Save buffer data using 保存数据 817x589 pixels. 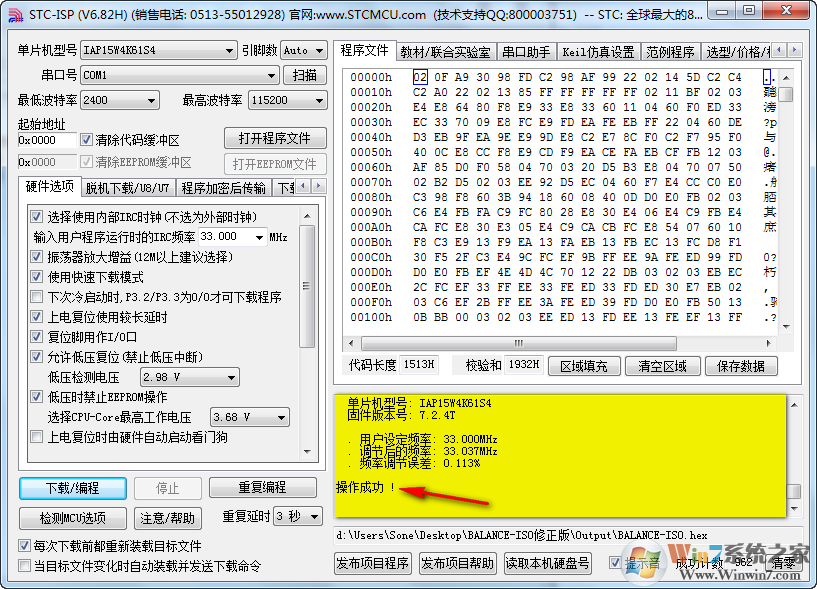tap(741, 366)
